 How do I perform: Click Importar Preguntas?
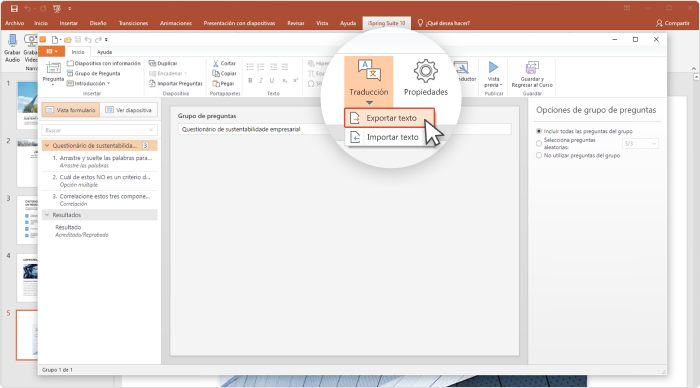point(175,83)
